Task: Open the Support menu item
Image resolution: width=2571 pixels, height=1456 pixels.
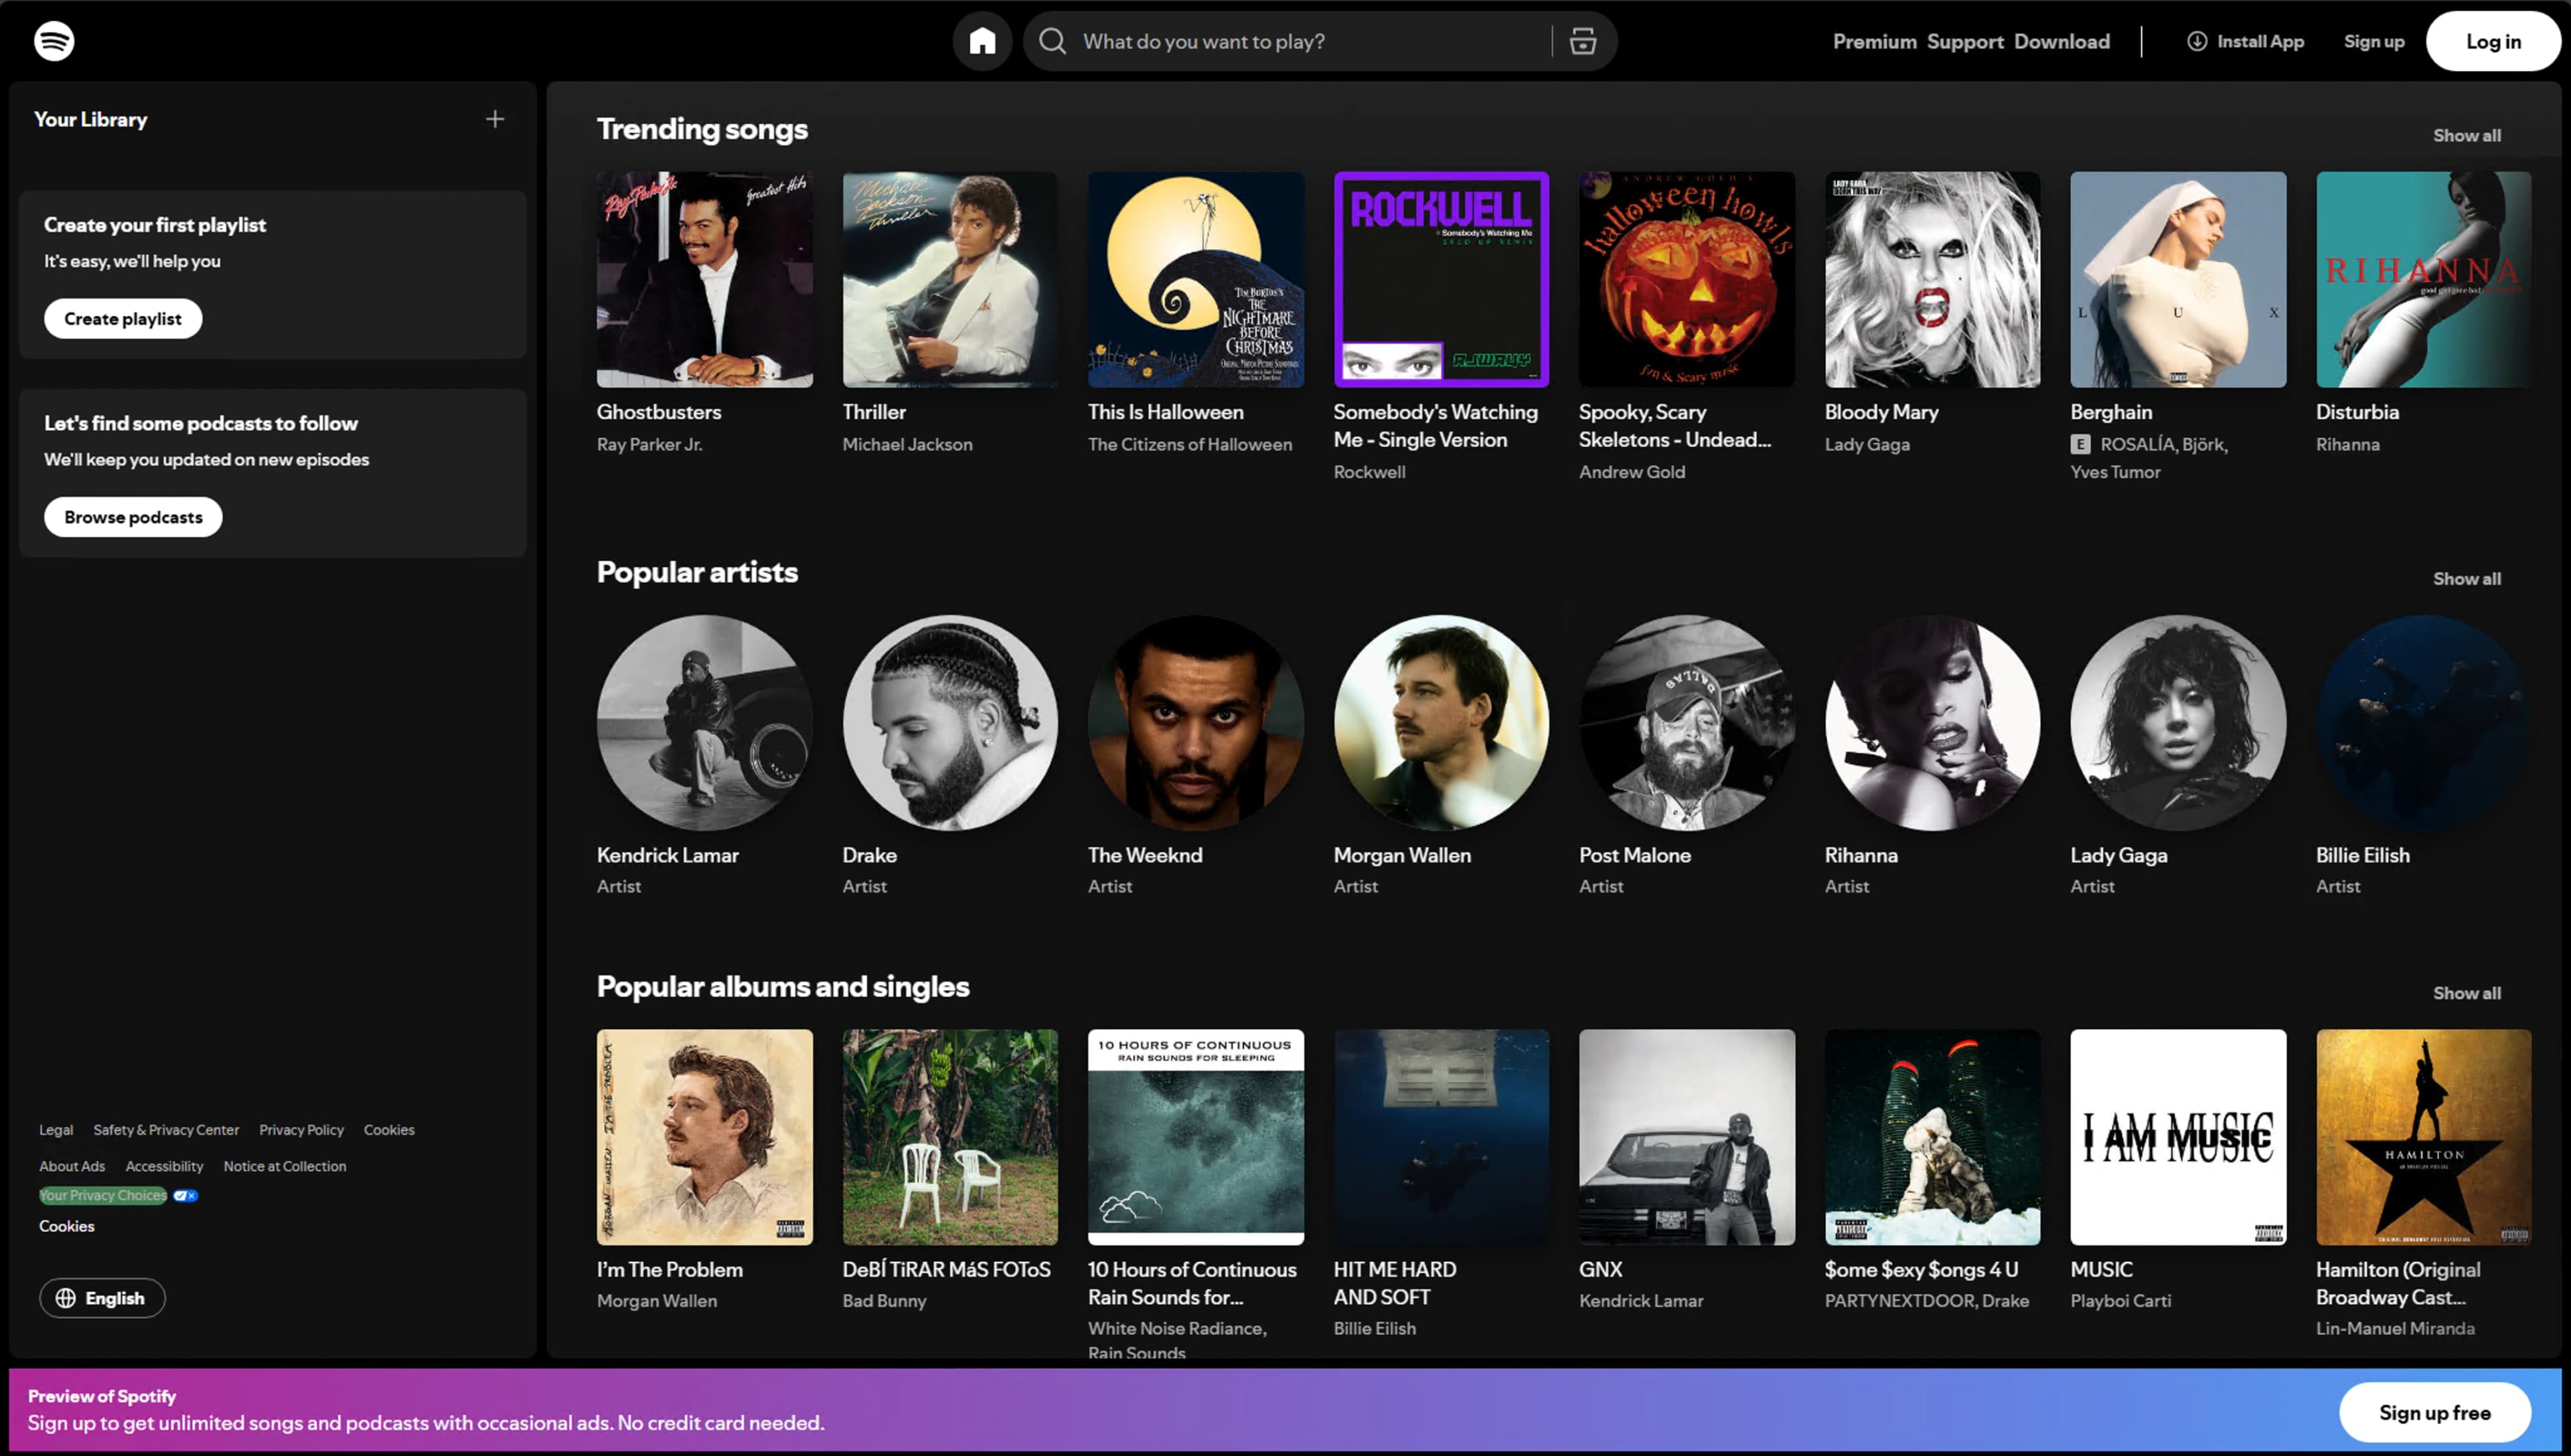Action: coord(1965,41)
